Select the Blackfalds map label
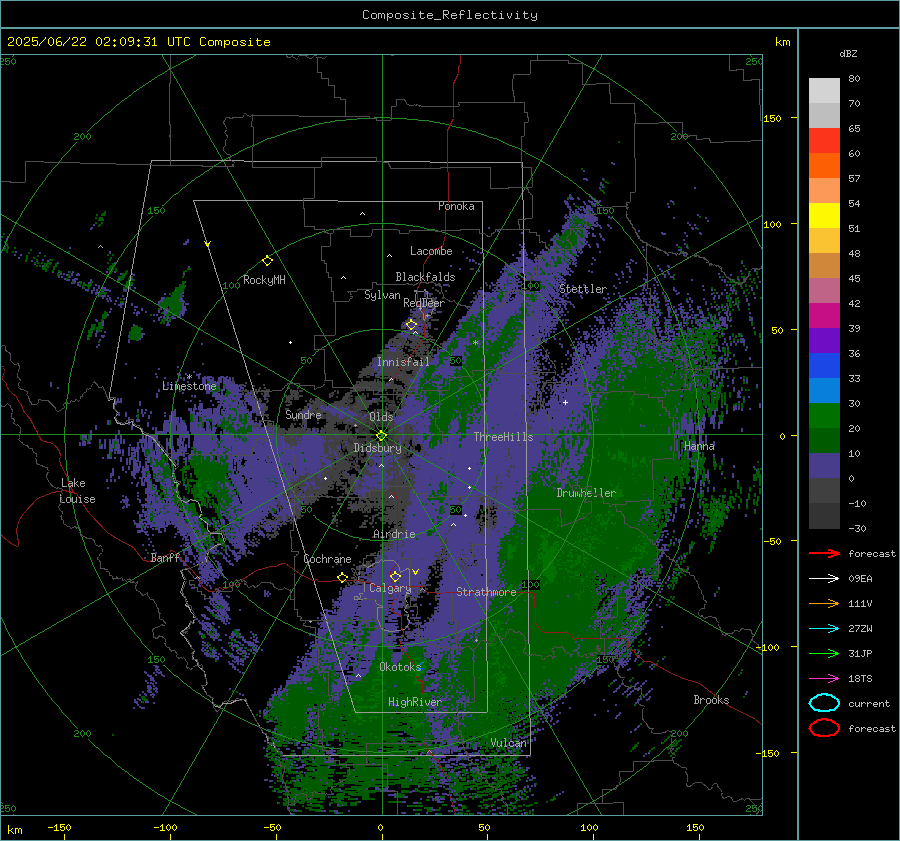Viewport: 900px width, 841px height. click(425, 277)
